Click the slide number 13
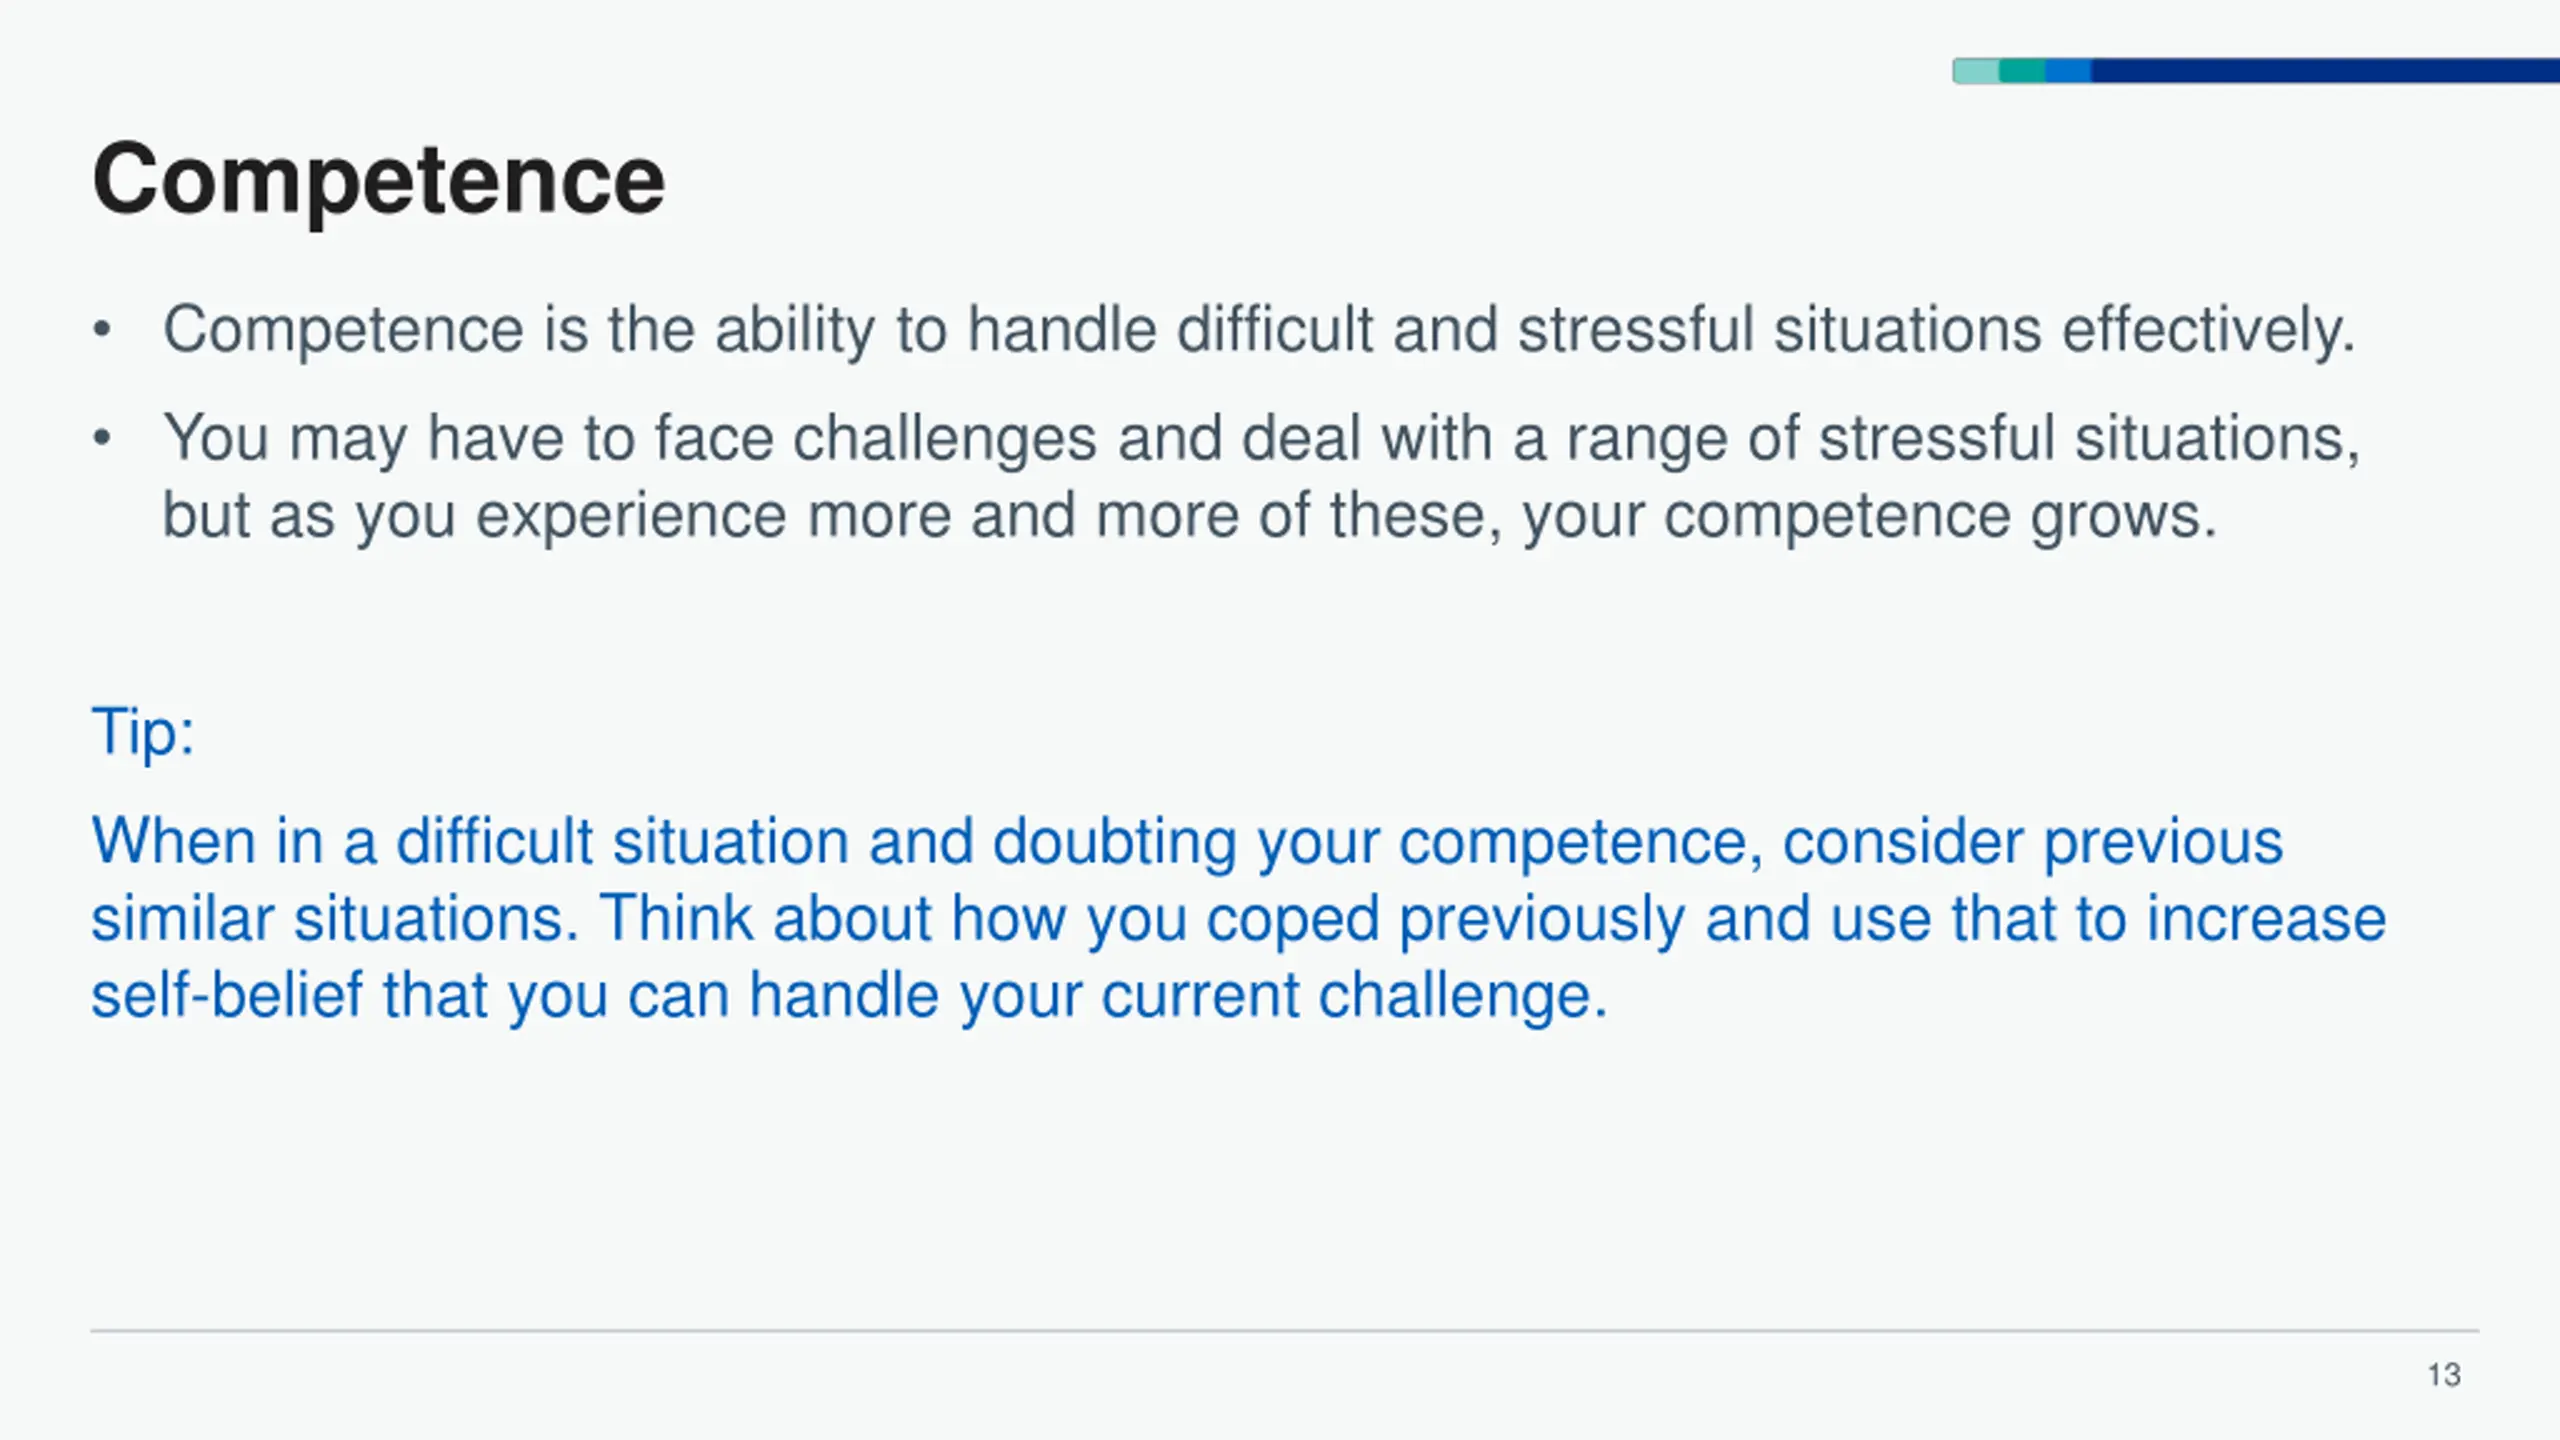2560x1440 pixels. [2444, 1375]
